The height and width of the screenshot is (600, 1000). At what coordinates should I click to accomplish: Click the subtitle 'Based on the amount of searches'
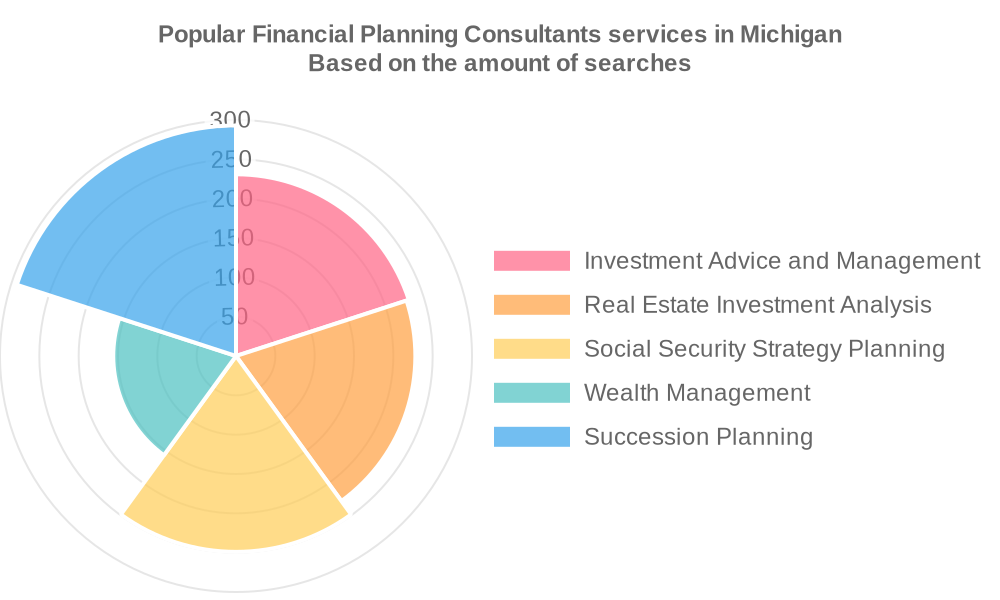point(500,63)
